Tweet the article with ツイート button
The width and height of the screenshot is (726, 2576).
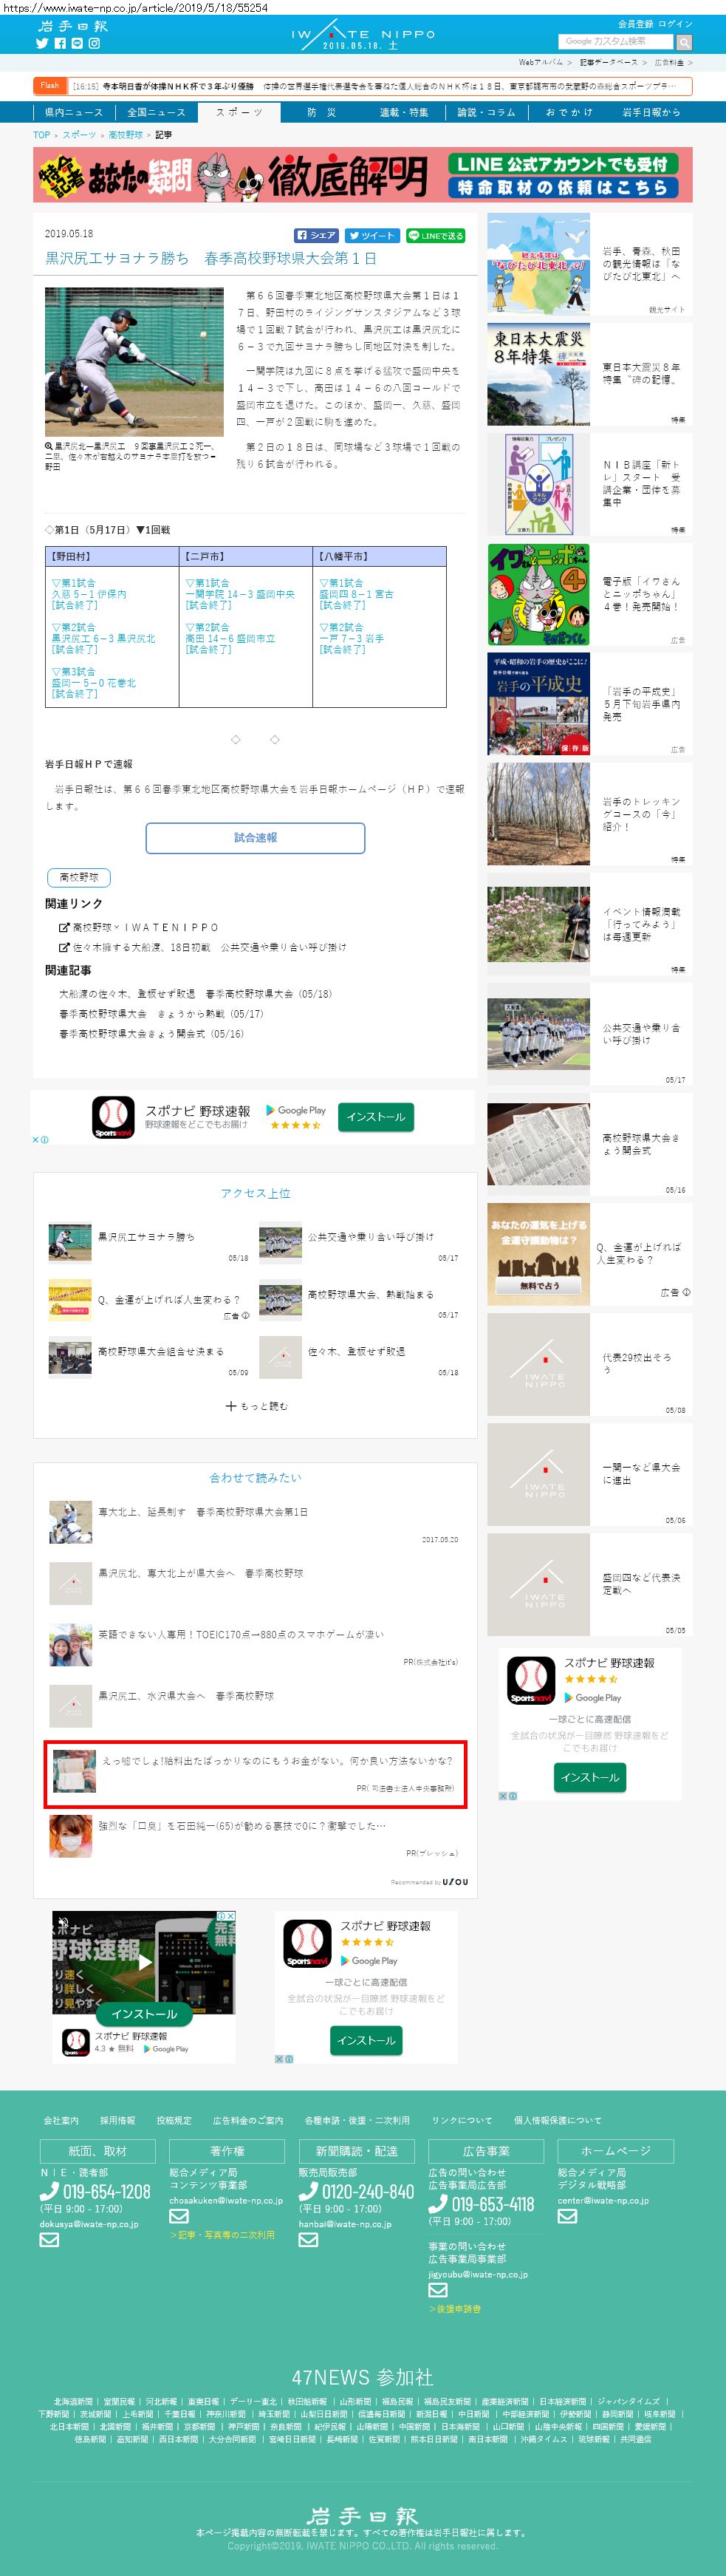373,235
